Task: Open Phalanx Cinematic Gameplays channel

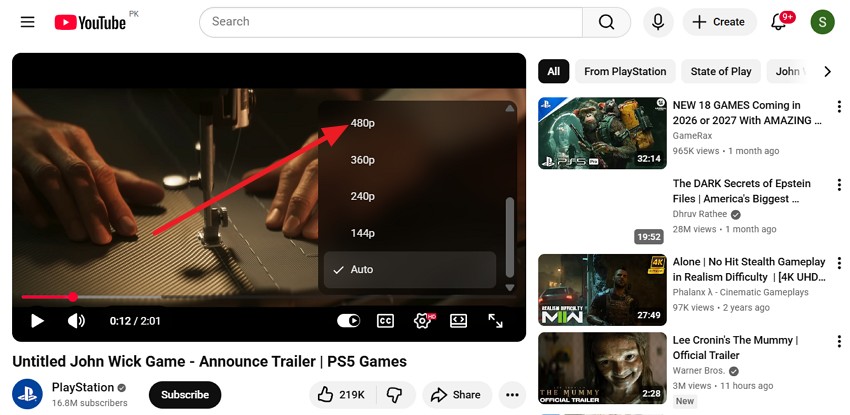Action: pos(740,292)
